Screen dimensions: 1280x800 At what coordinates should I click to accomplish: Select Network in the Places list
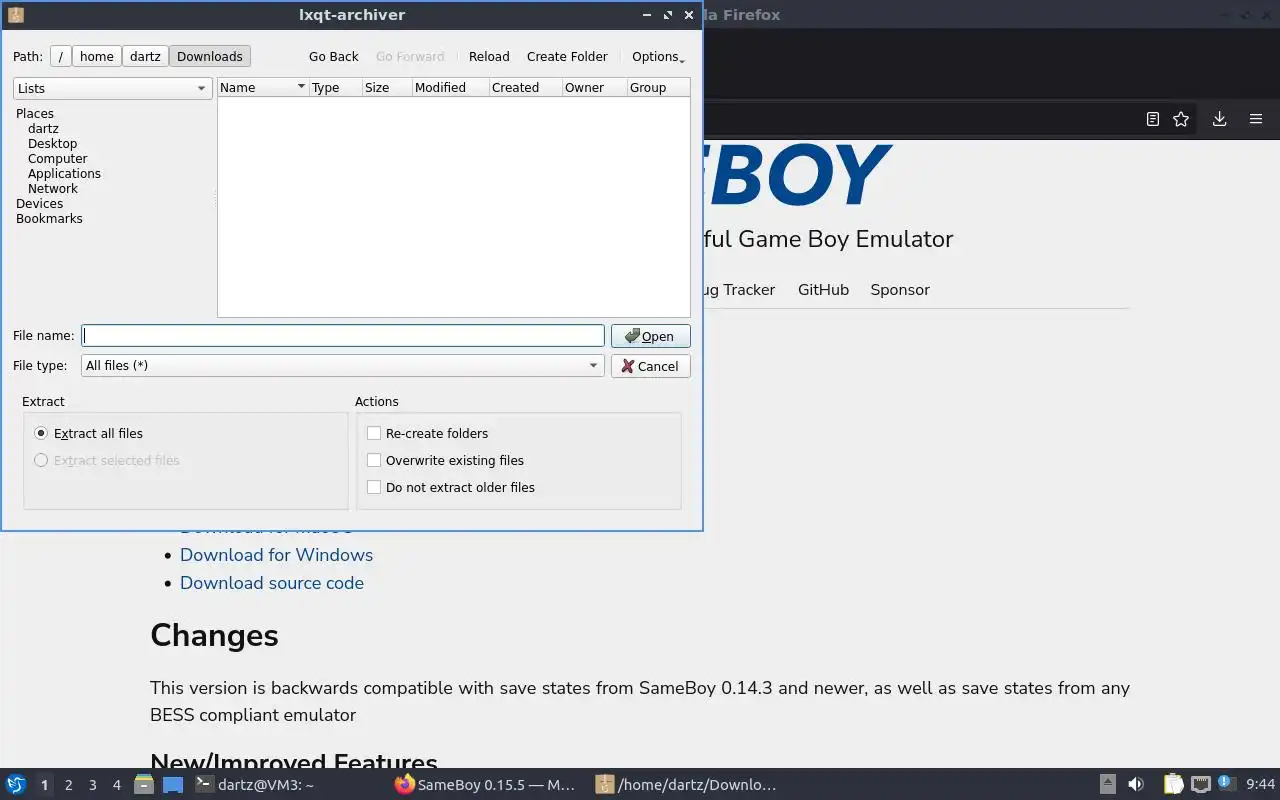(53, 189)
